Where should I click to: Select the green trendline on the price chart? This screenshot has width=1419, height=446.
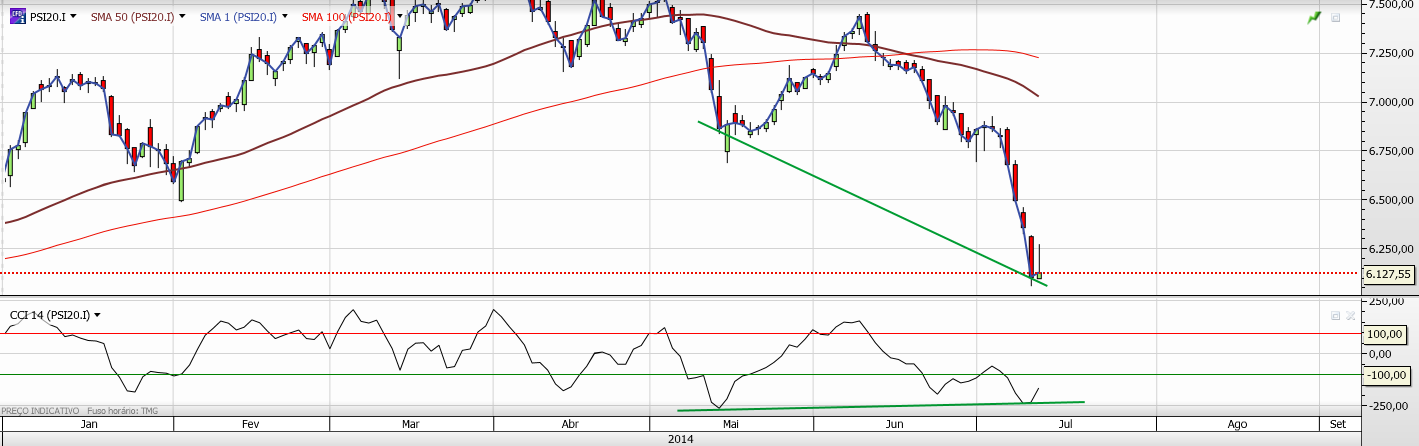[870, 203]
